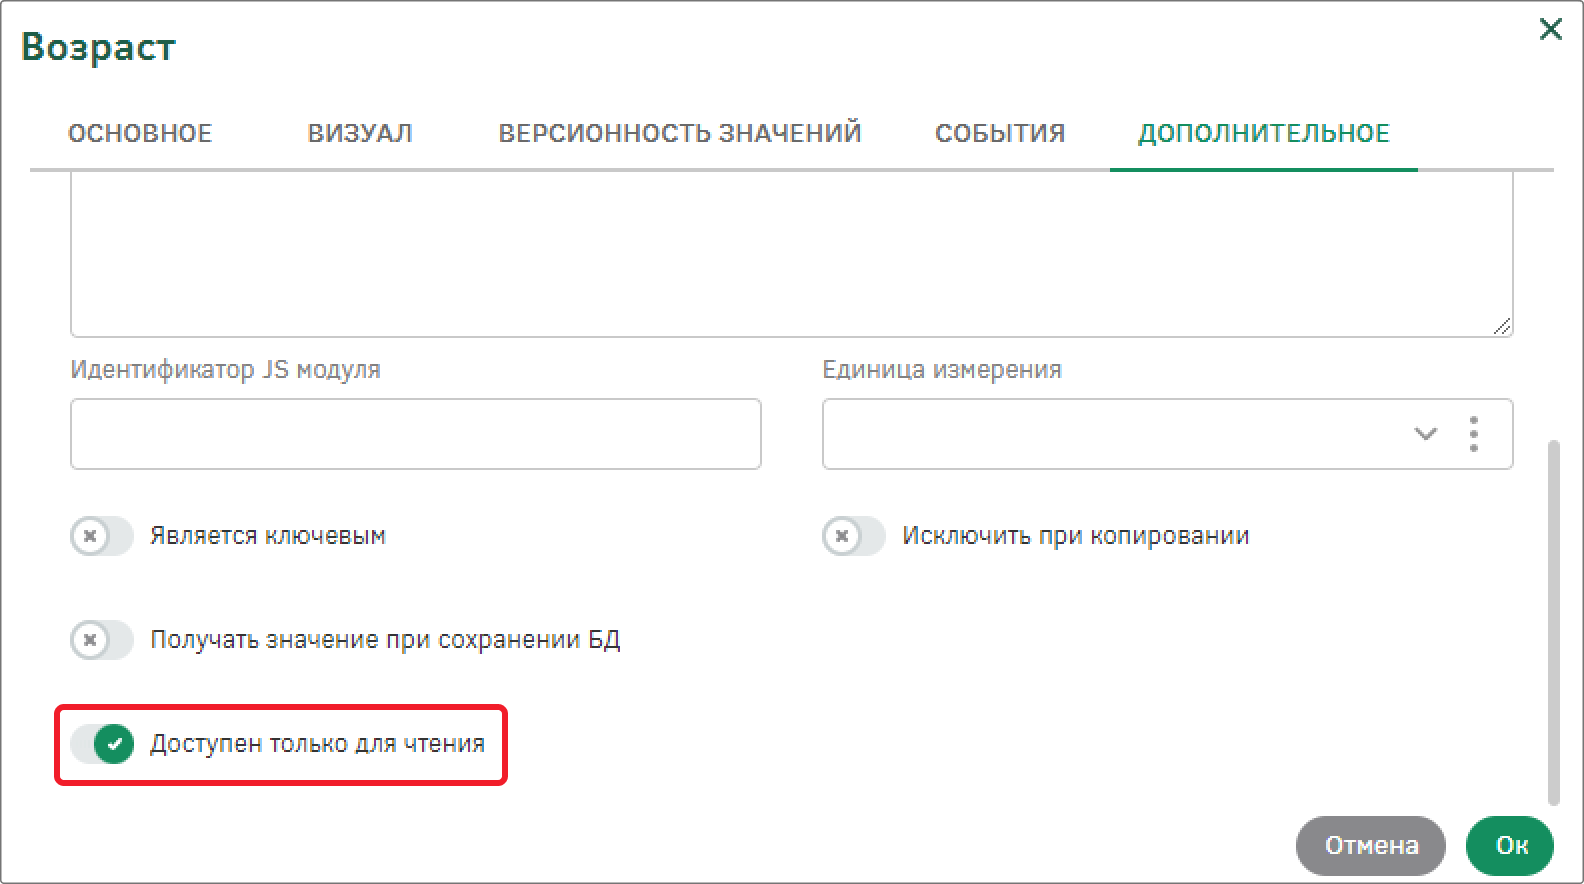The width and height of the screenshot is (1584, 884).
Task: Close the Возраст dialog with the X icon
Action: coord(1550,29)
